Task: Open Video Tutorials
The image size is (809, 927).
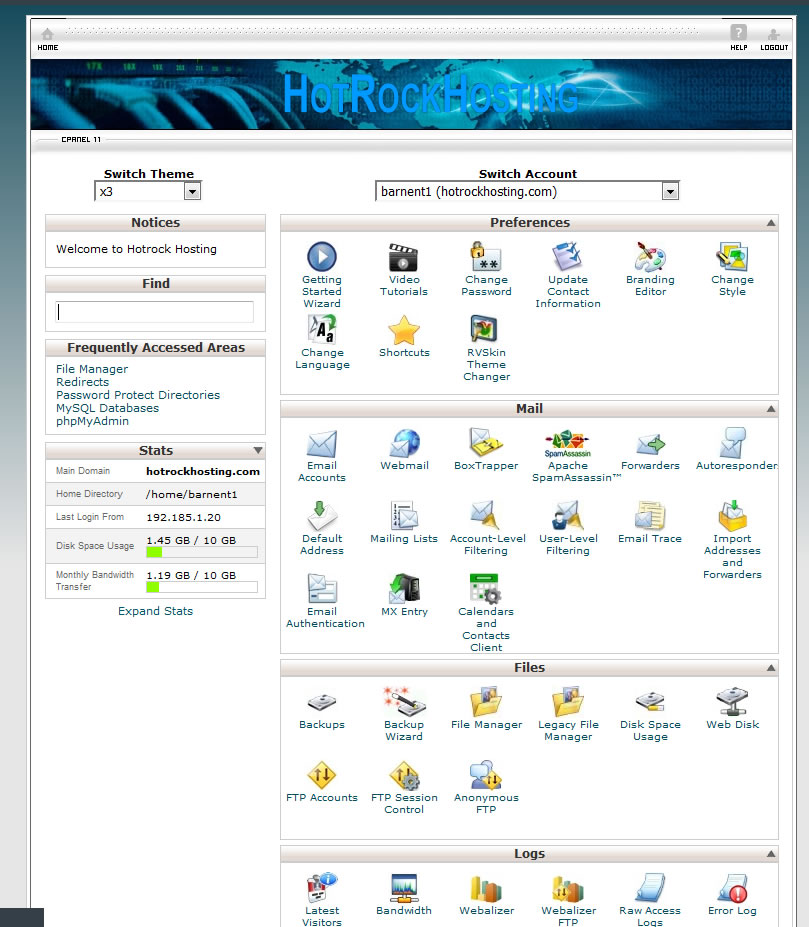Action: pyautogui.click(x=404, y=257)
